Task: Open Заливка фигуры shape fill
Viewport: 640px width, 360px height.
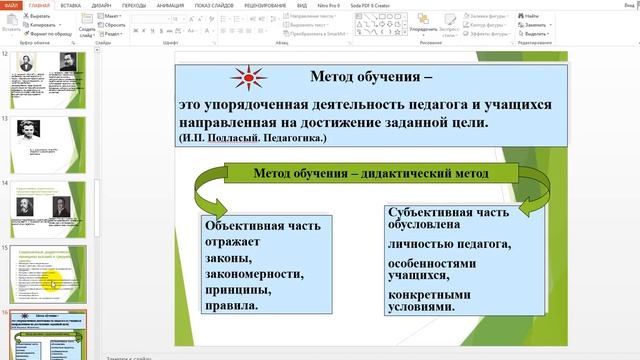Action: point(486,16)
